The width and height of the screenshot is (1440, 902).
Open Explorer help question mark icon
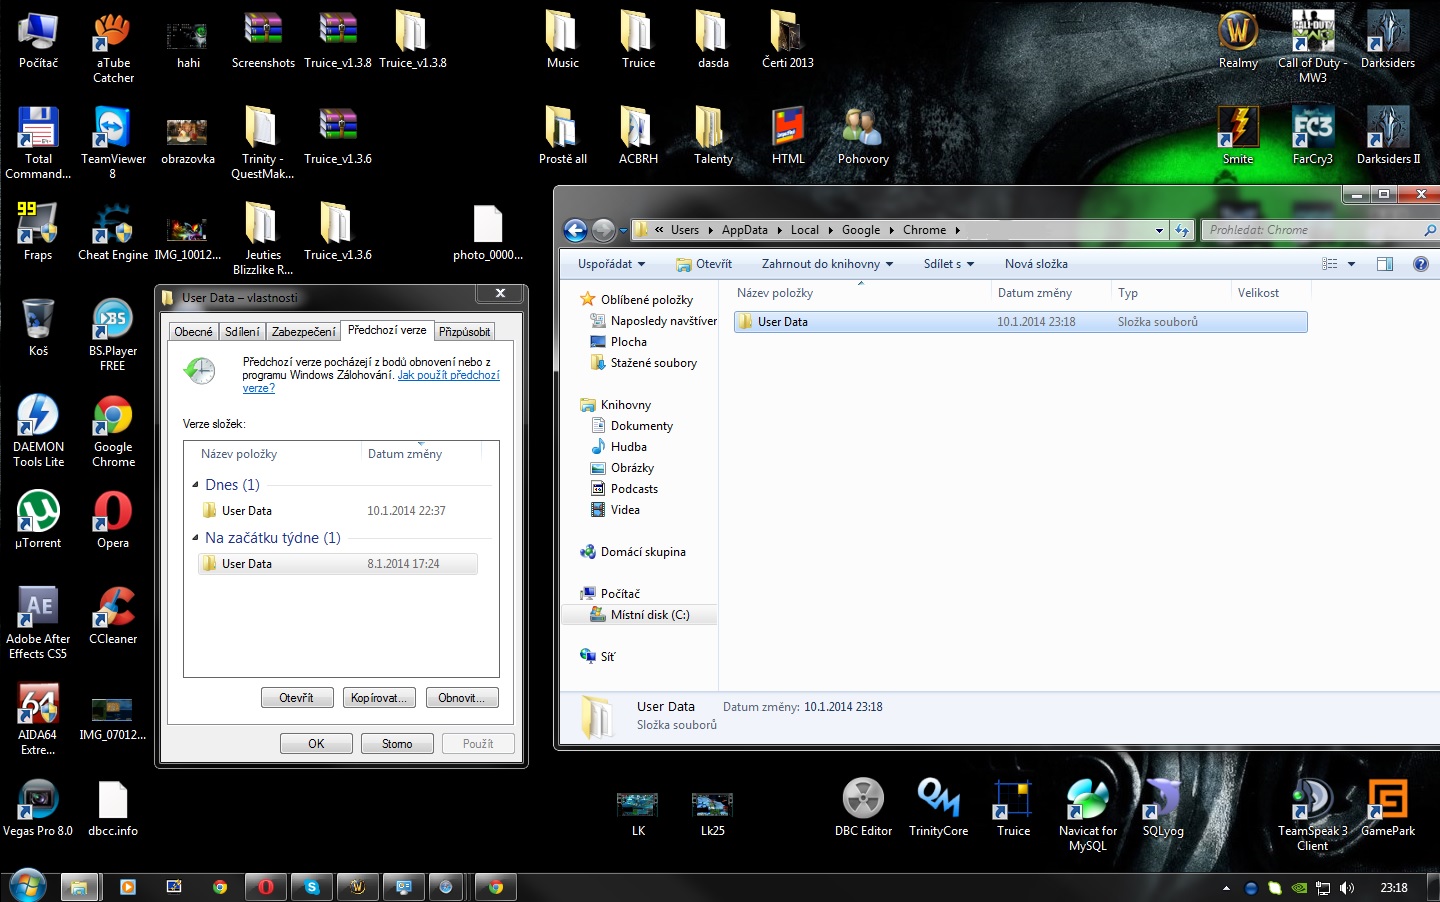click(1420, 264)
